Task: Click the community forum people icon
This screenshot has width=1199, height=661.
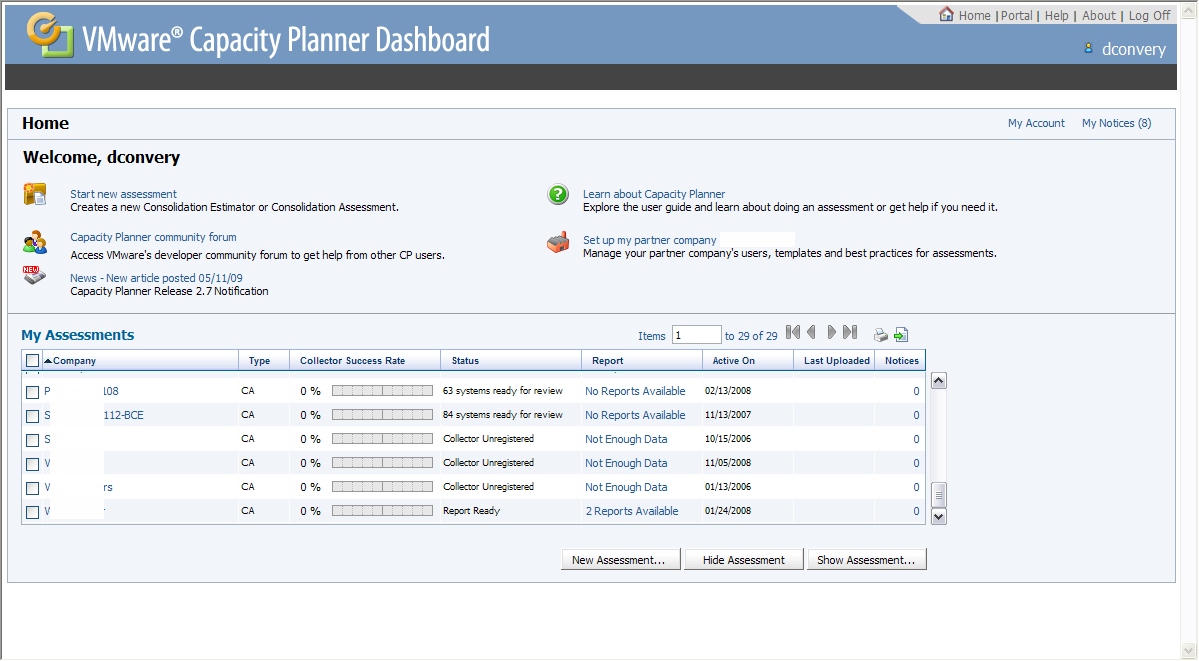Action: coord(34,243)
